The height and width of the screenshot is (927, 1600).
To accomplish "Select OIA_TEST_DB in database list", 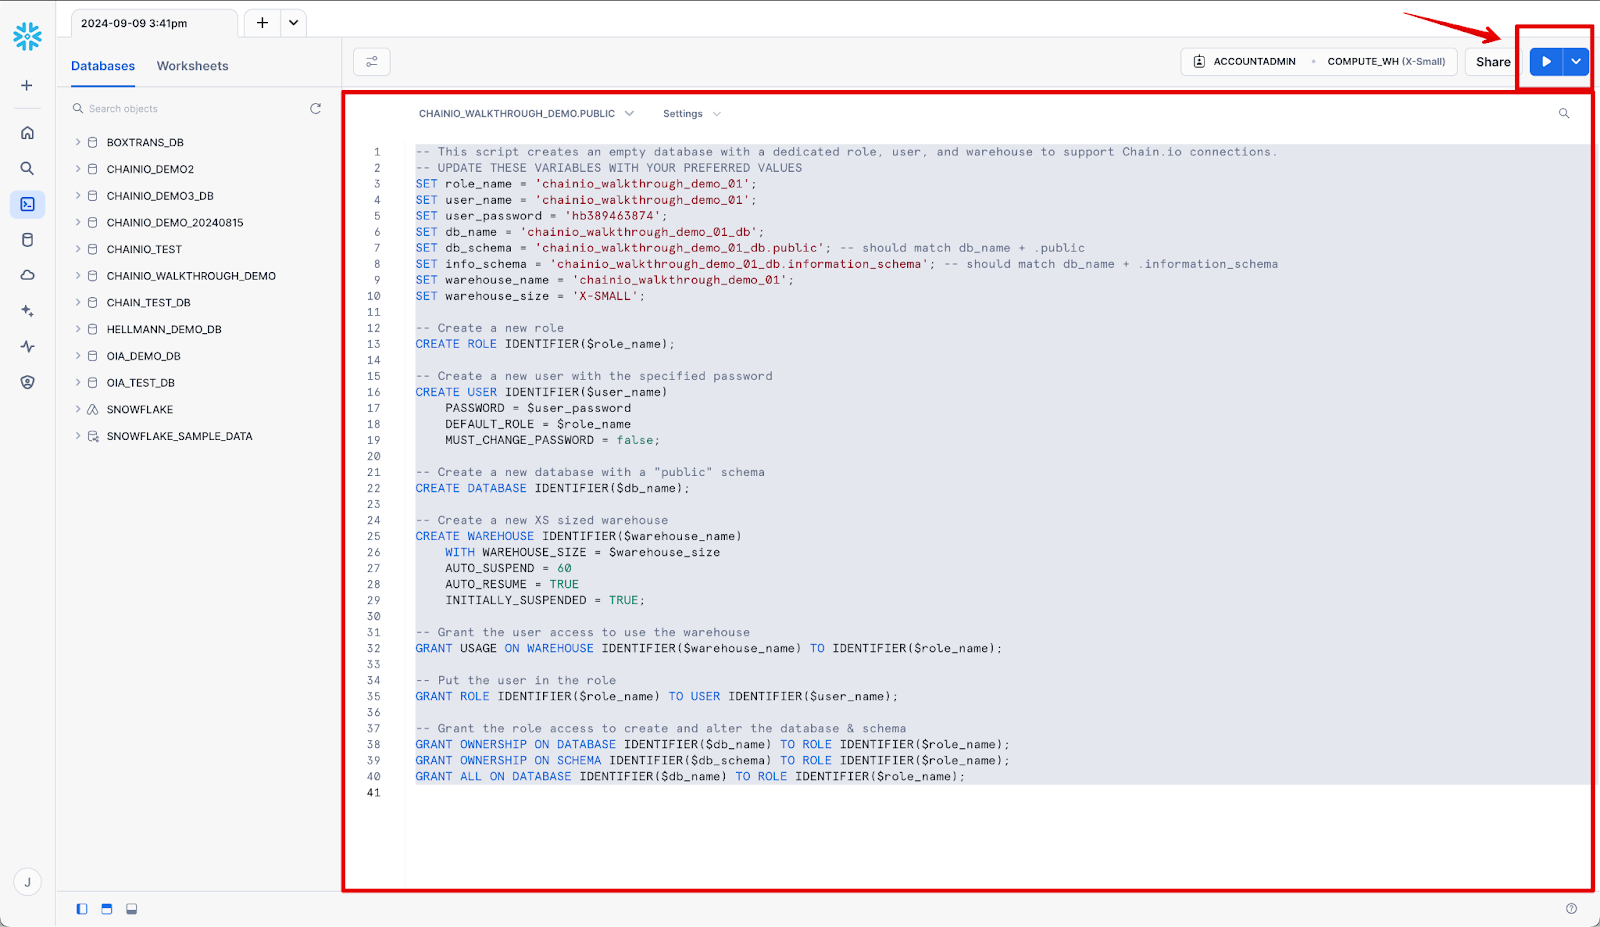I will tap(141, 383).
